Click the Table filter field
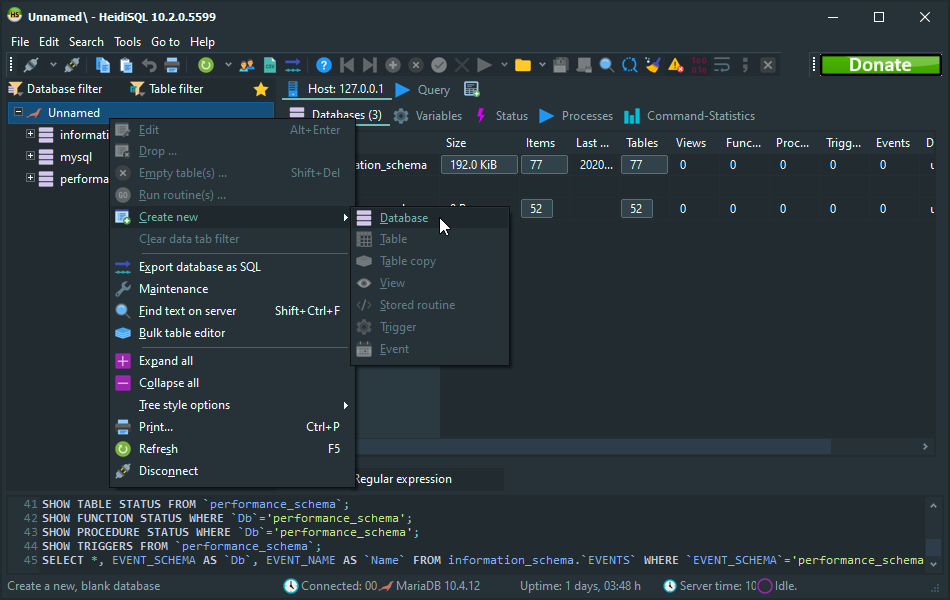 tap(176, 89)
